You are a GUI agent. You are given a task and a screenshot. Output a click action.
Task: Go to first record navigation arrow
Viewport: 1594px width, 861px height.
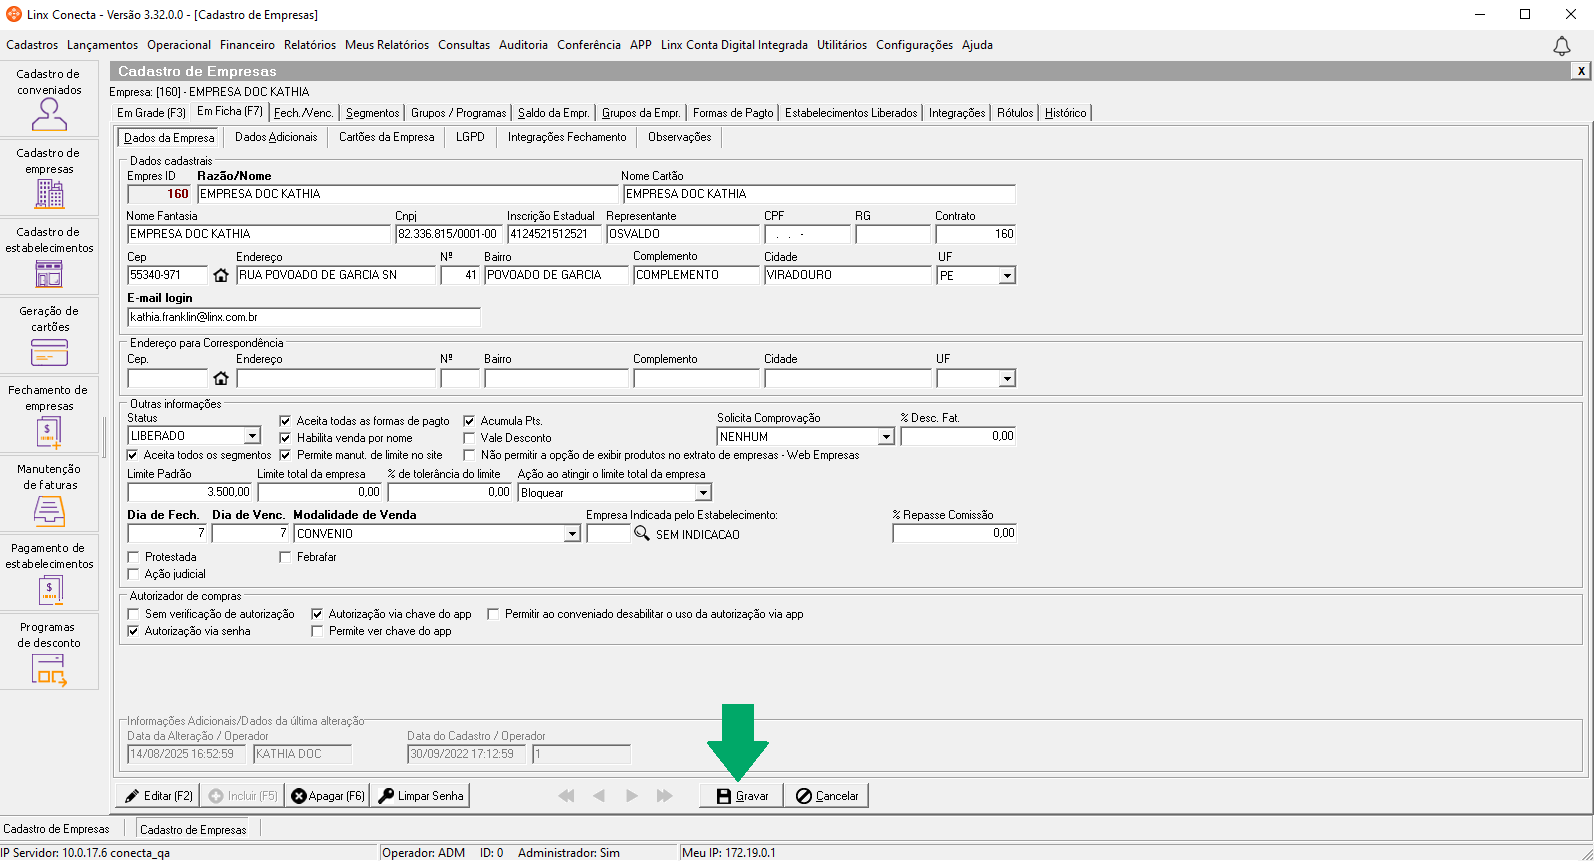pos(566,796)
